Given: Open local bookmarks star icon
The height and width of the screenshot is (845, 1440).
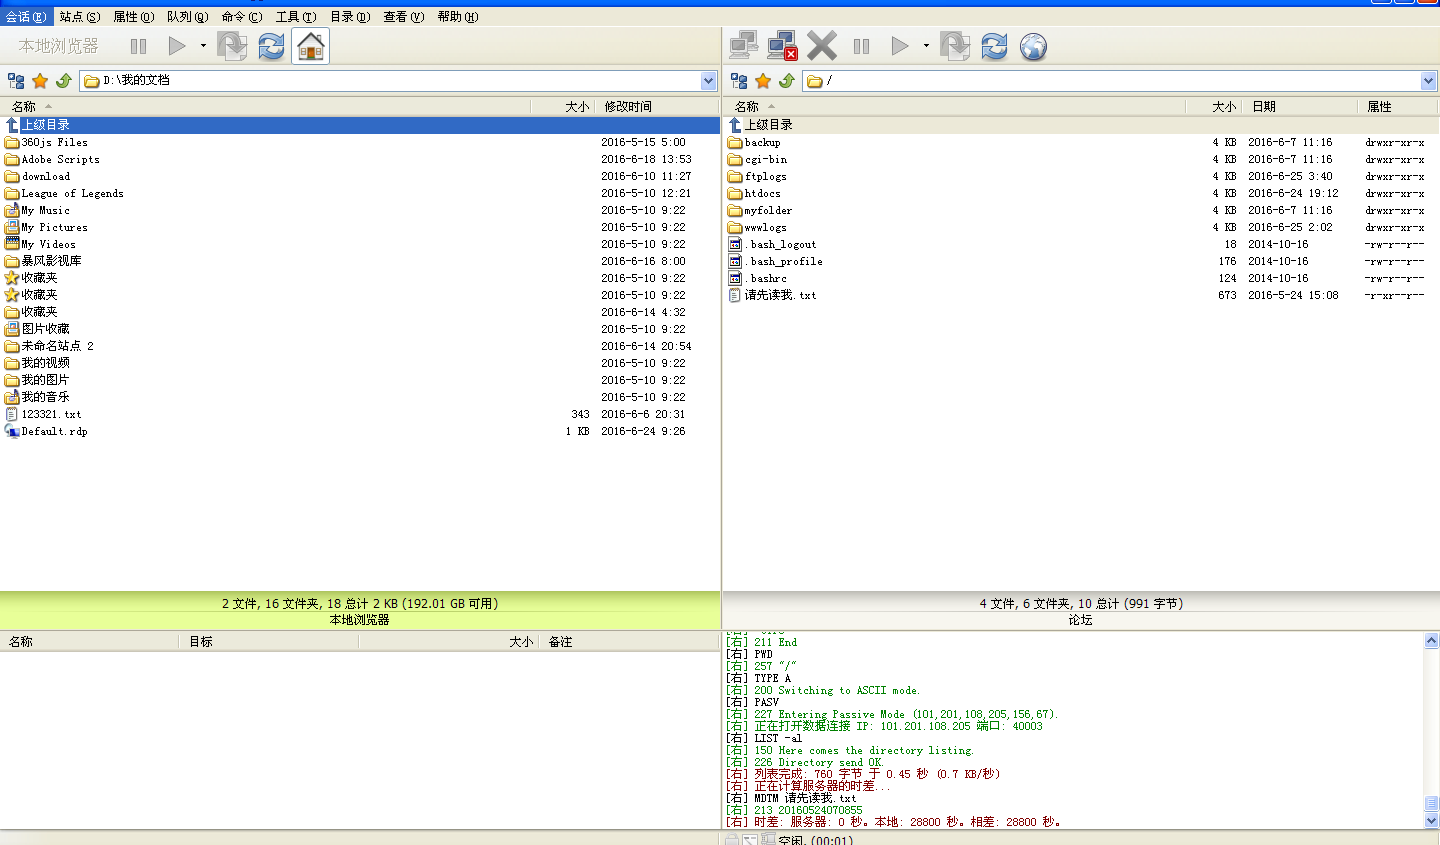Looking at the screenshot, I should click(x=40, y=81).
